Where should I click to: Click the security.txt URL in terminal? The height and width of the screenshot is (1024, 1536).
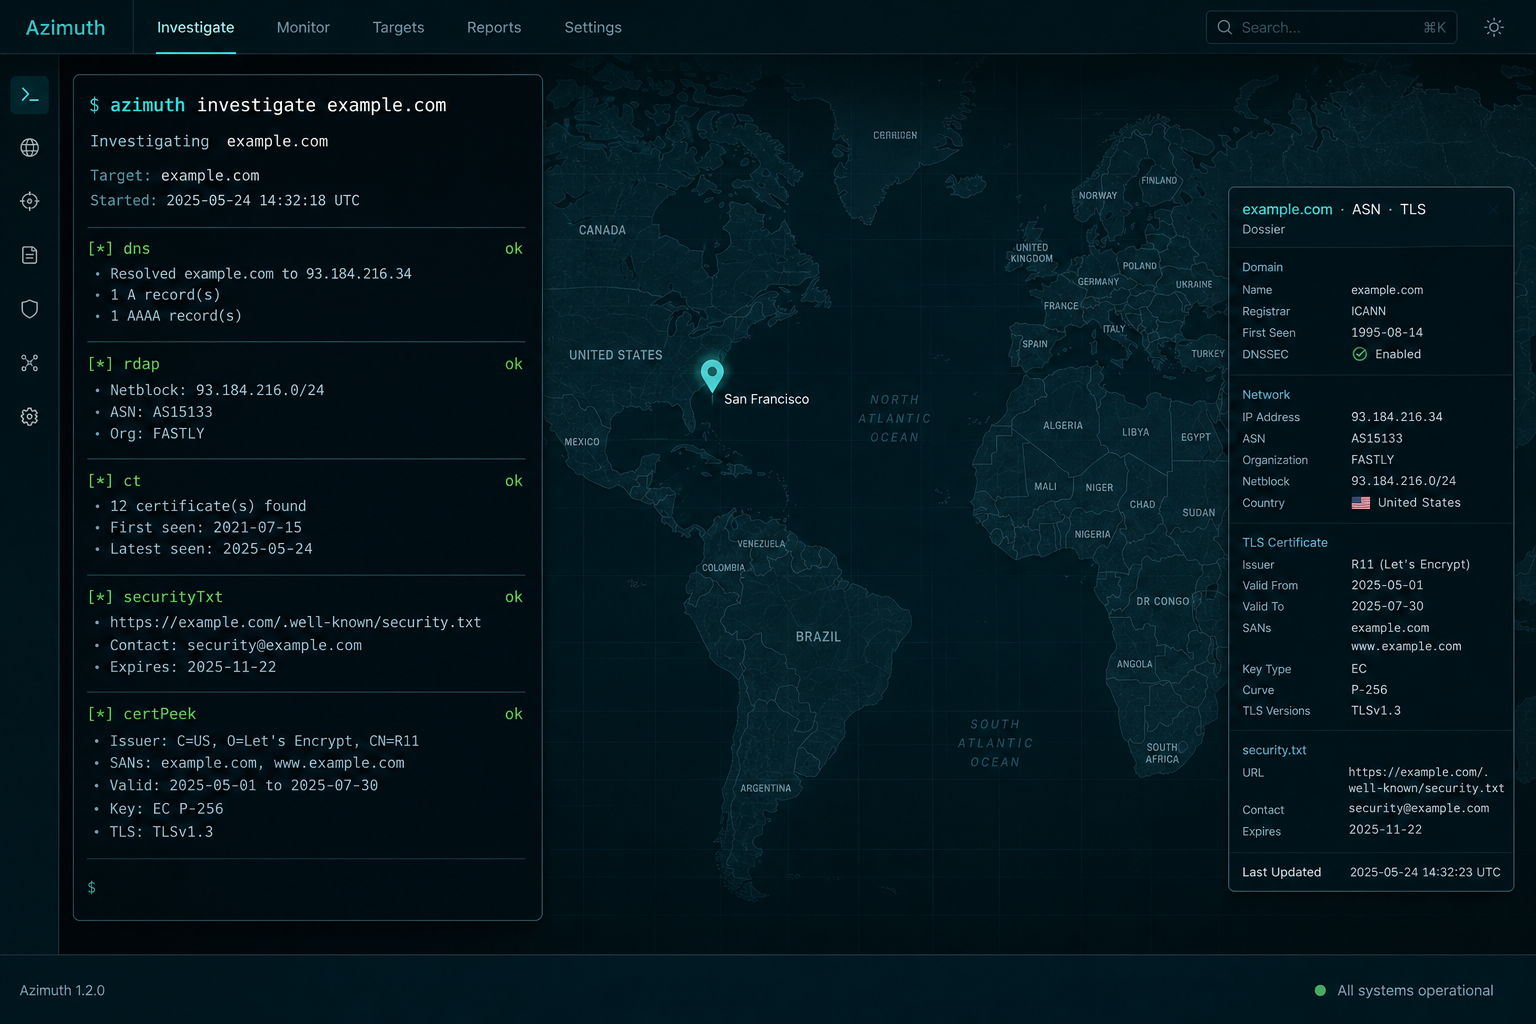point(296,622)
